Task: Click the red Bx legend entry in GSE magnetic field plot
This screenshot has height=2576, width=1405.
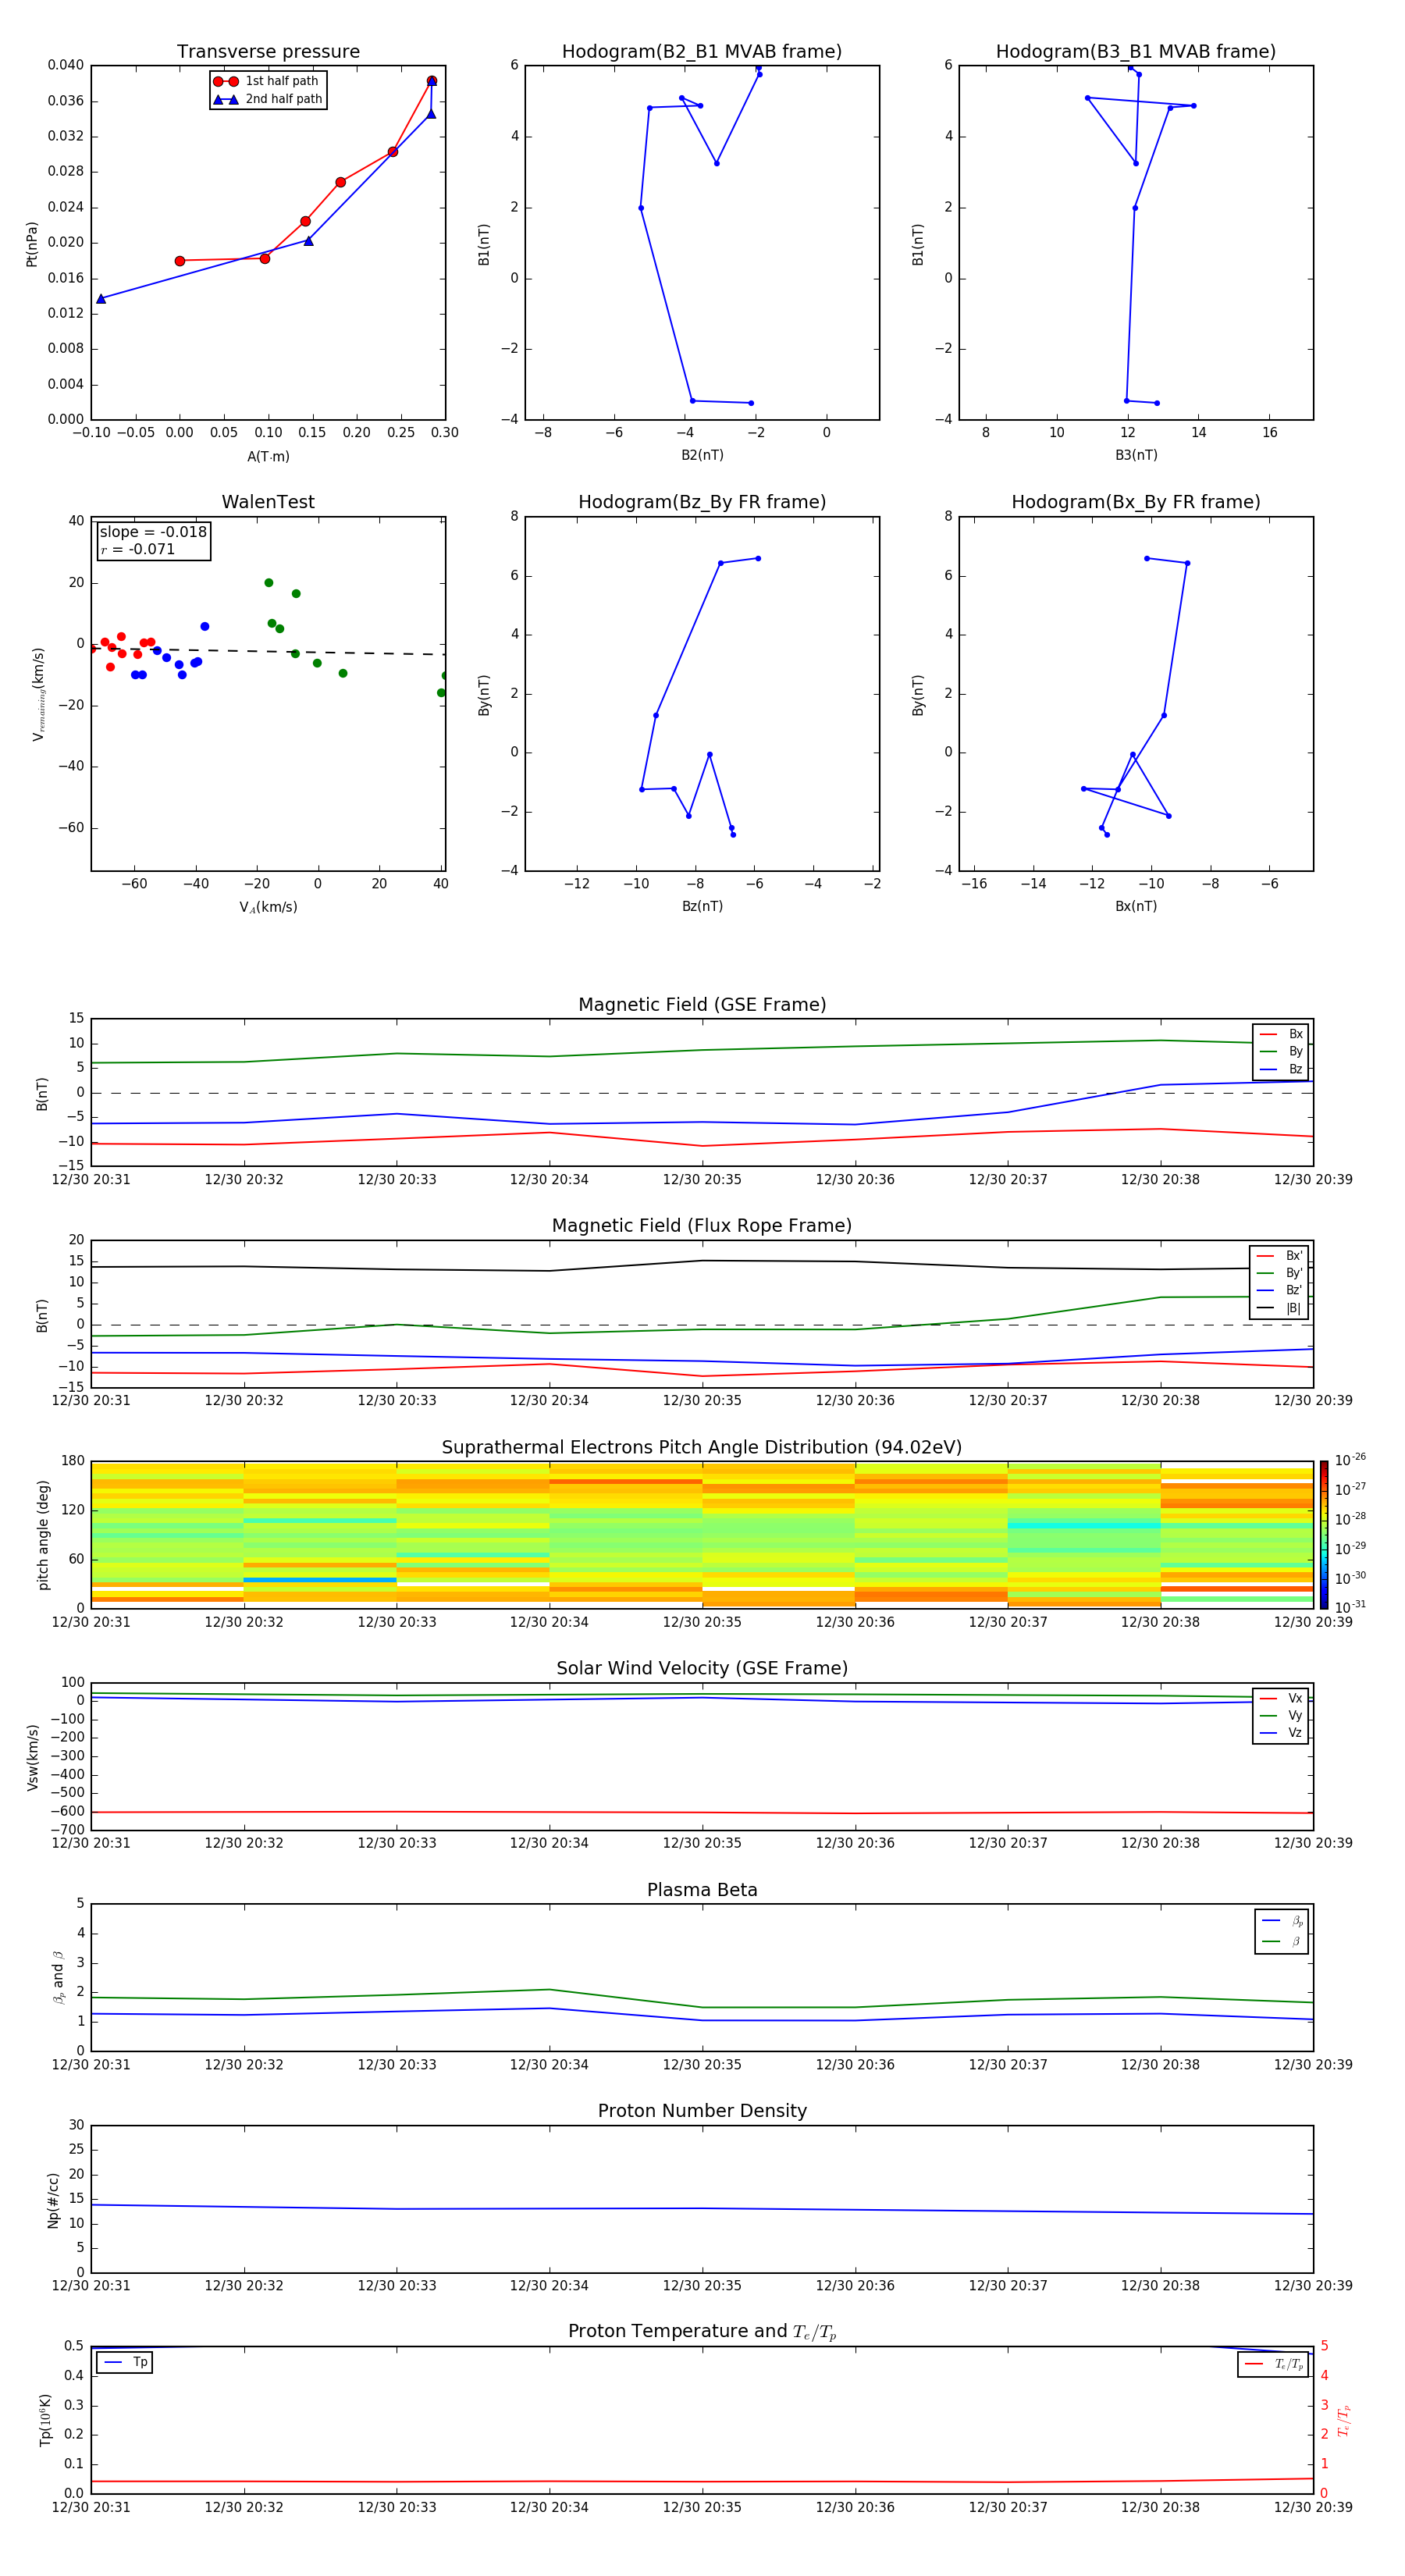Action: pos(1281,1034)
